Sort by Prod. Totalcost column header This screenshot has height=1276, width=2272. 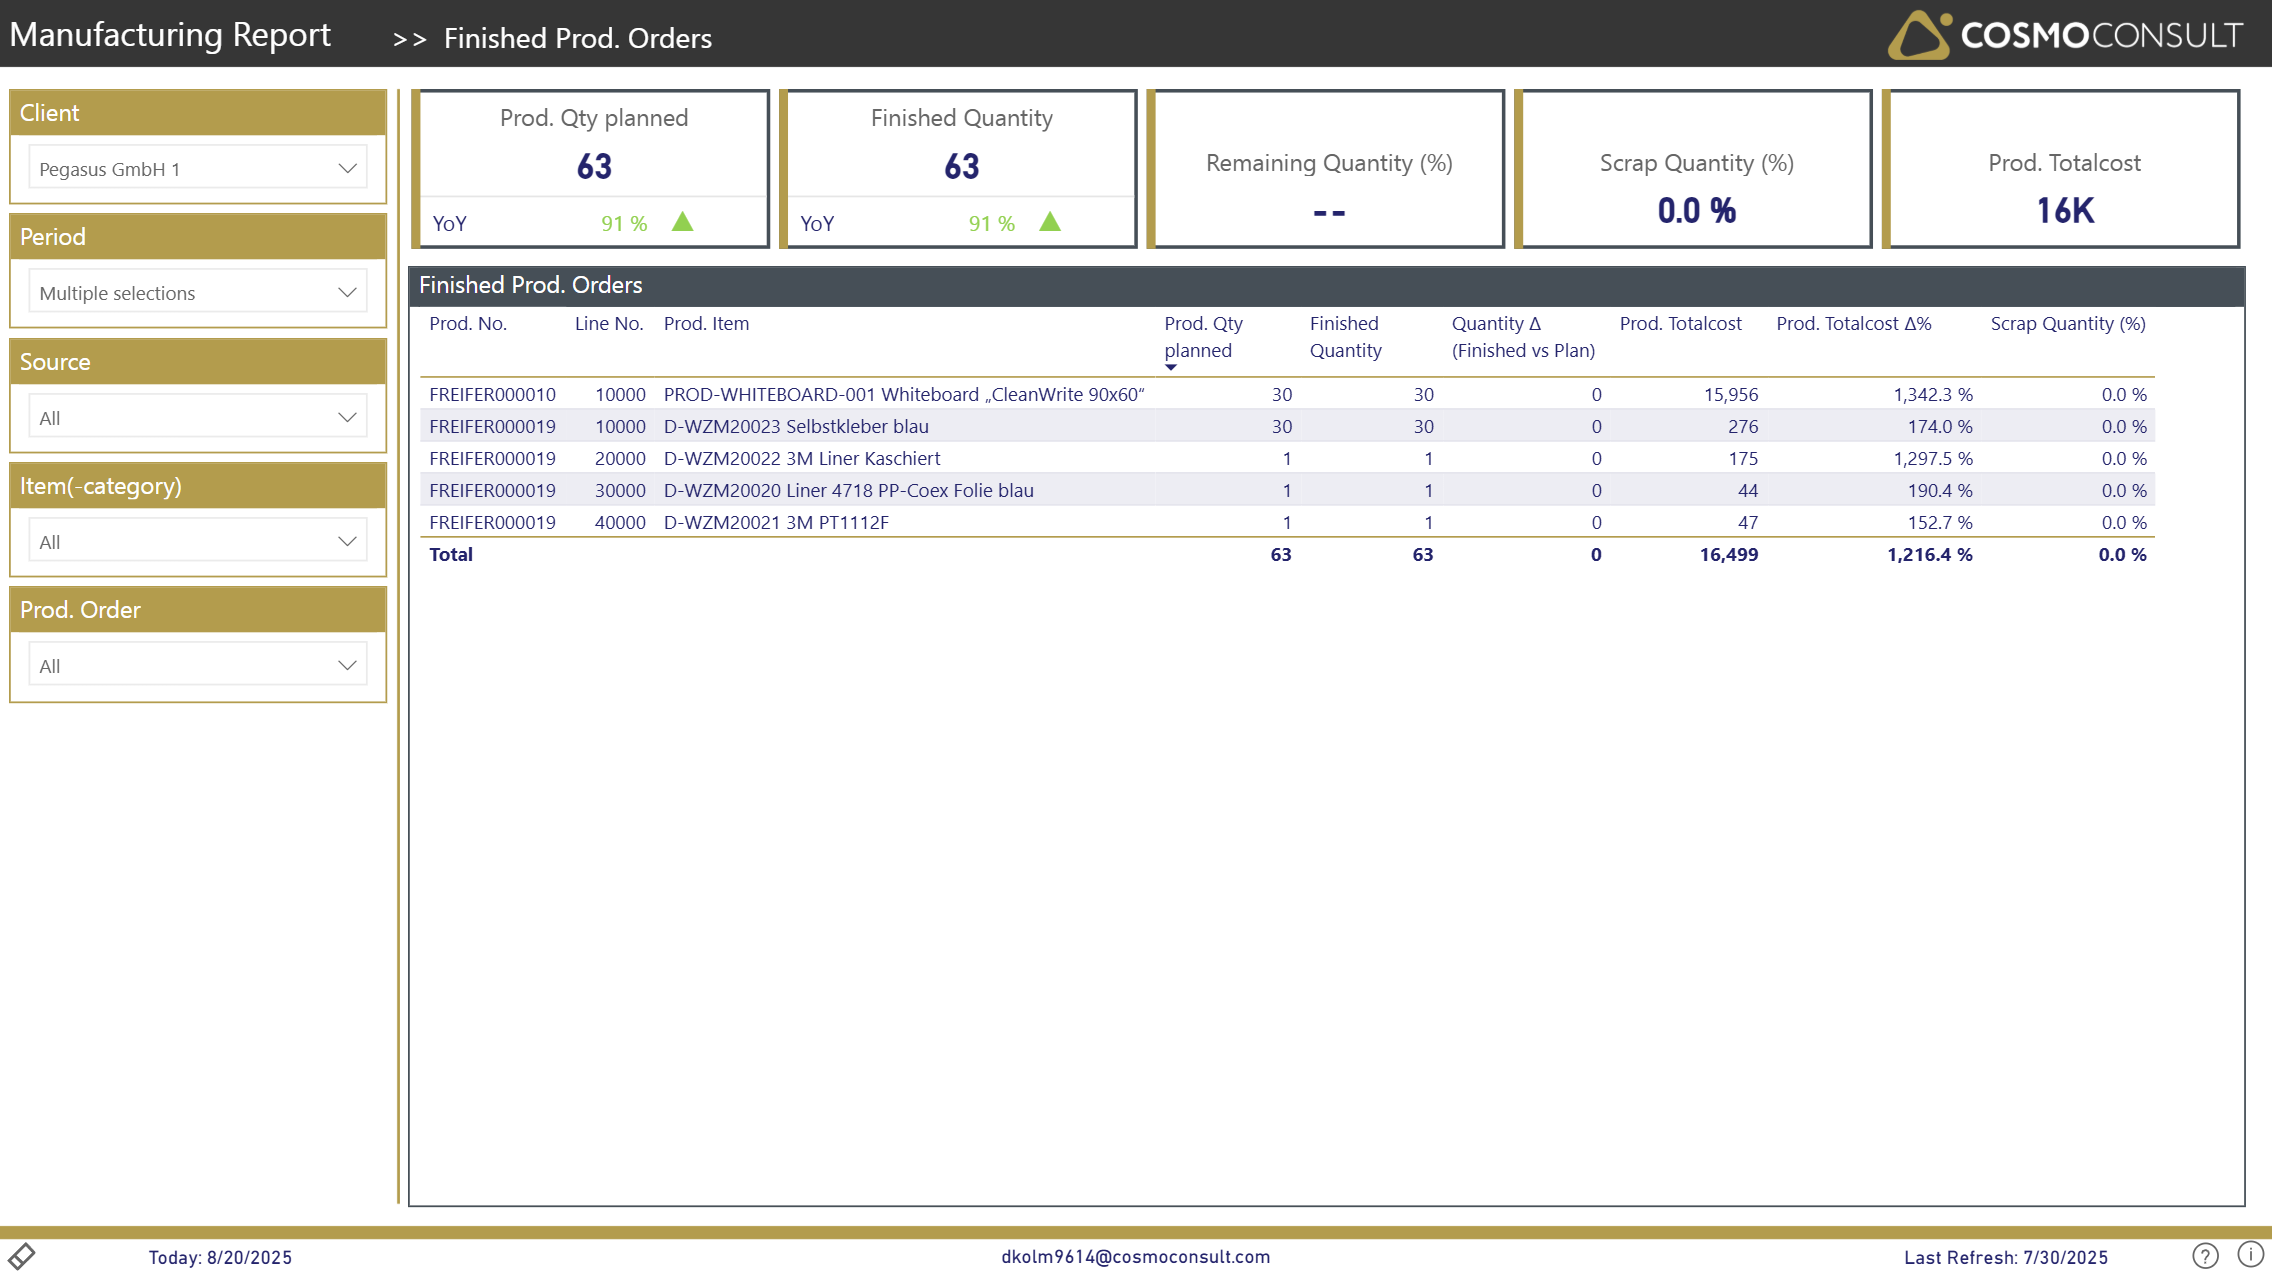pos(1680,323)
